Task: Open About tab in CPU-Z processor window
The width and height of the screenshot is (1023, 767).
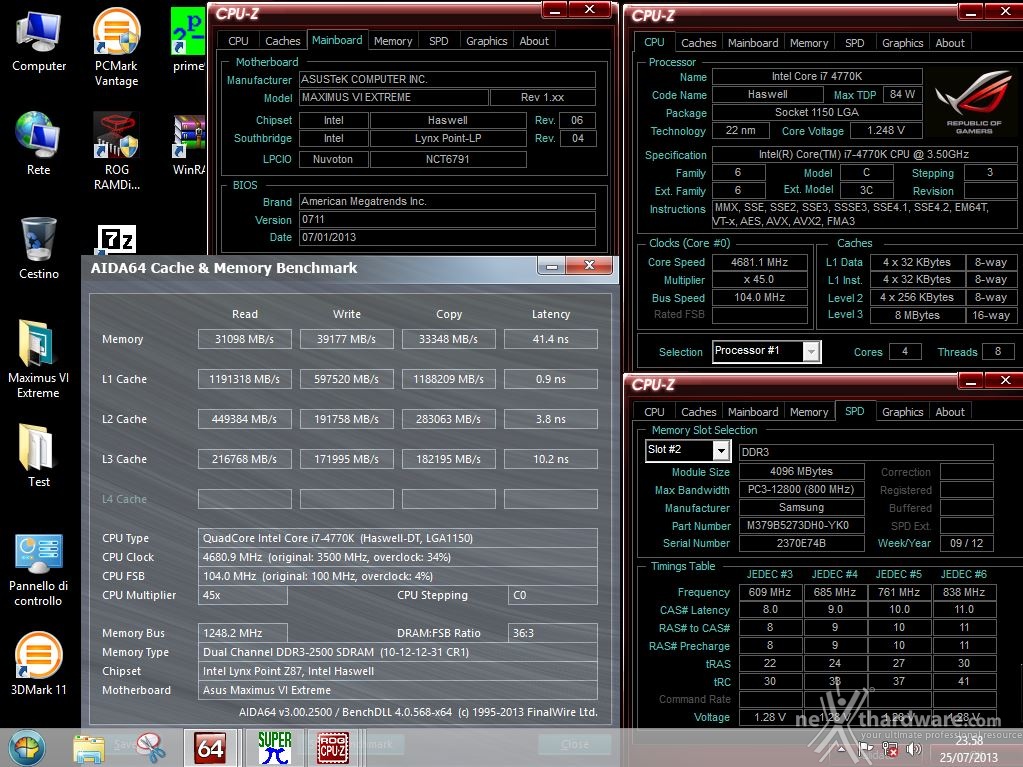Action: pyautogui.click(x=949, y=43)
